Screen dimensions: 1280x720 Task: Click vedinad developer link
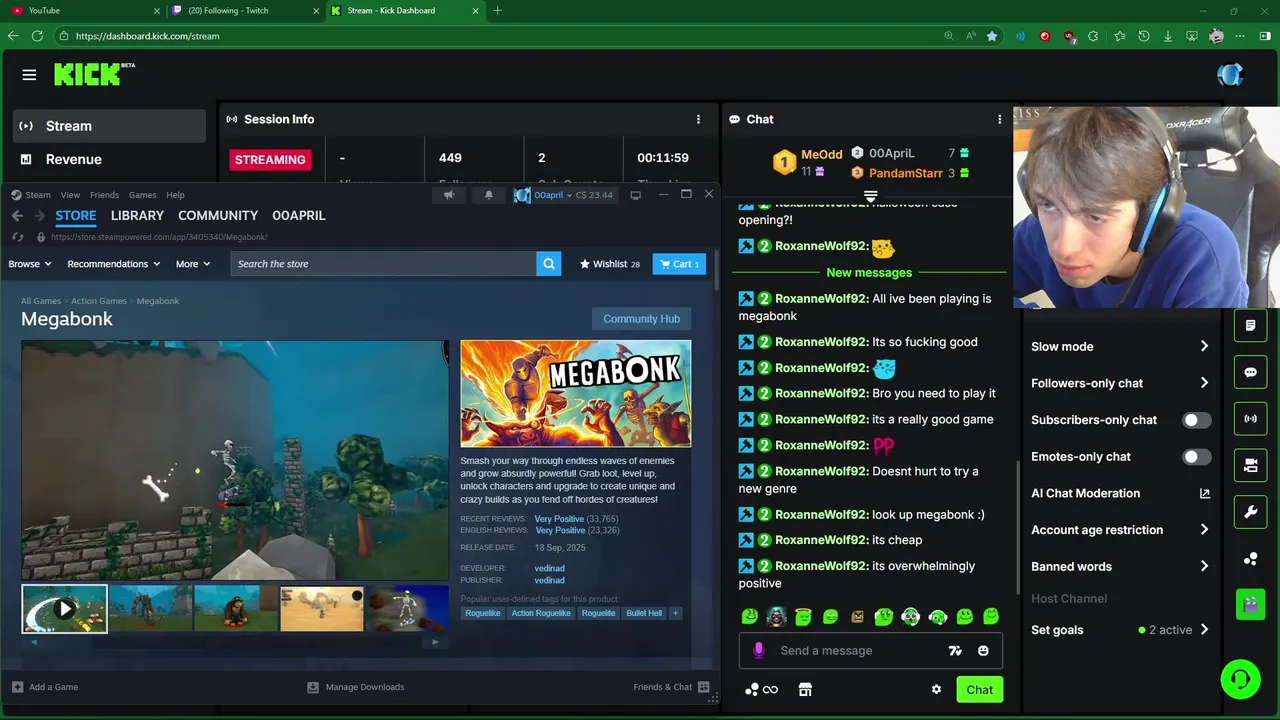tap(549, 568)
